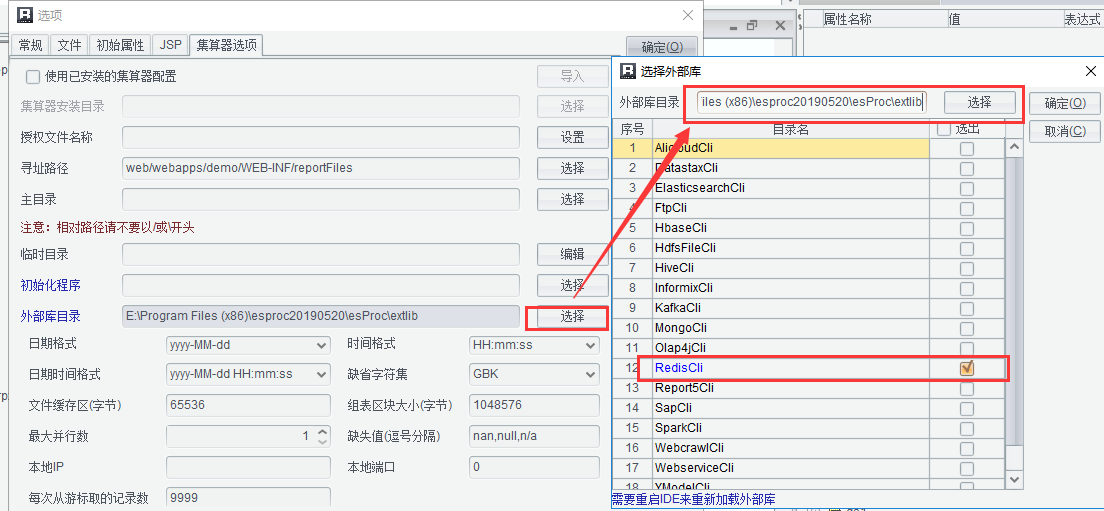1104x511 pixels.
Task: Uncheck the RedisCli checkbox
Action: (967, 368)
